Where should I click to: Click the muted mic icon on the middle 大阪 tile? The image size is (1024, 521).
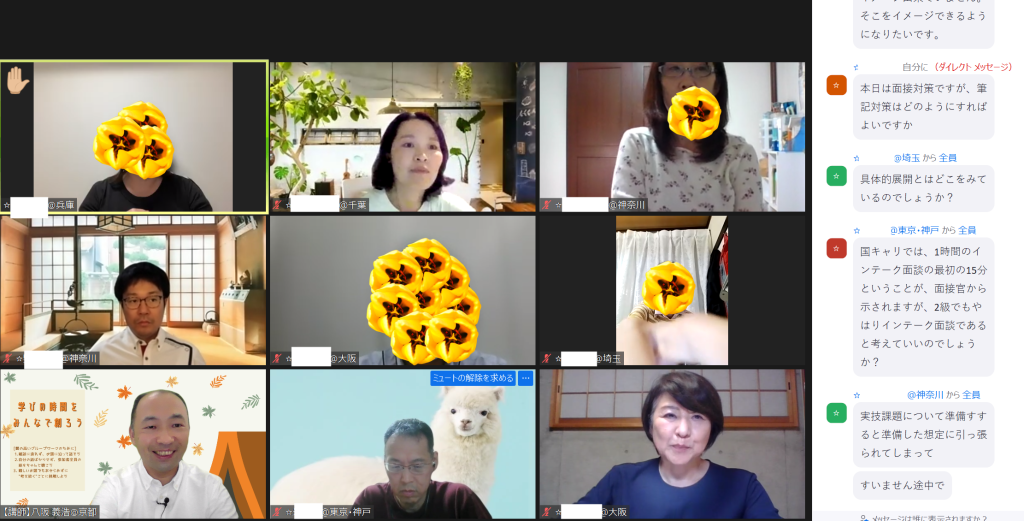pyautogui.click(x=277, y=358)
